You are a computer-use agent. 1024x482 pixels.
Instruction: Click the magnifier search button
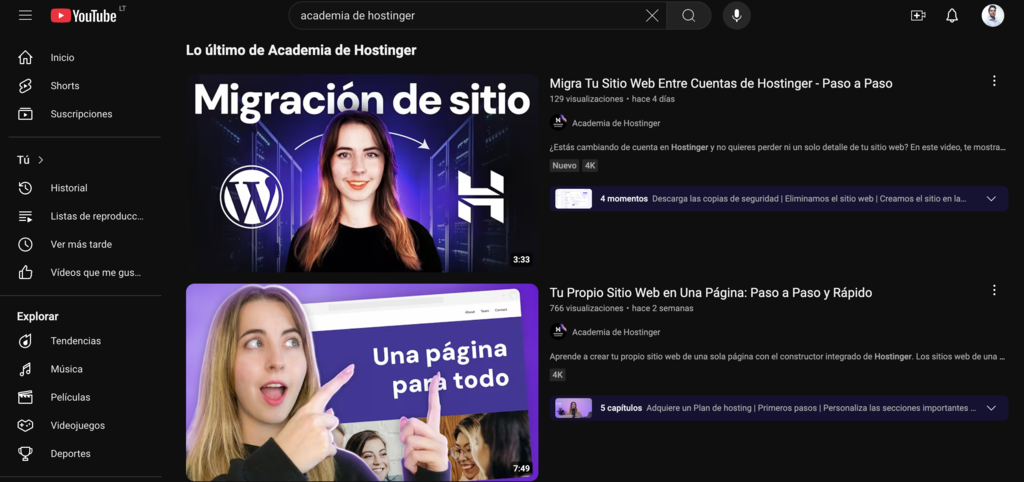(x=688, y=16)
